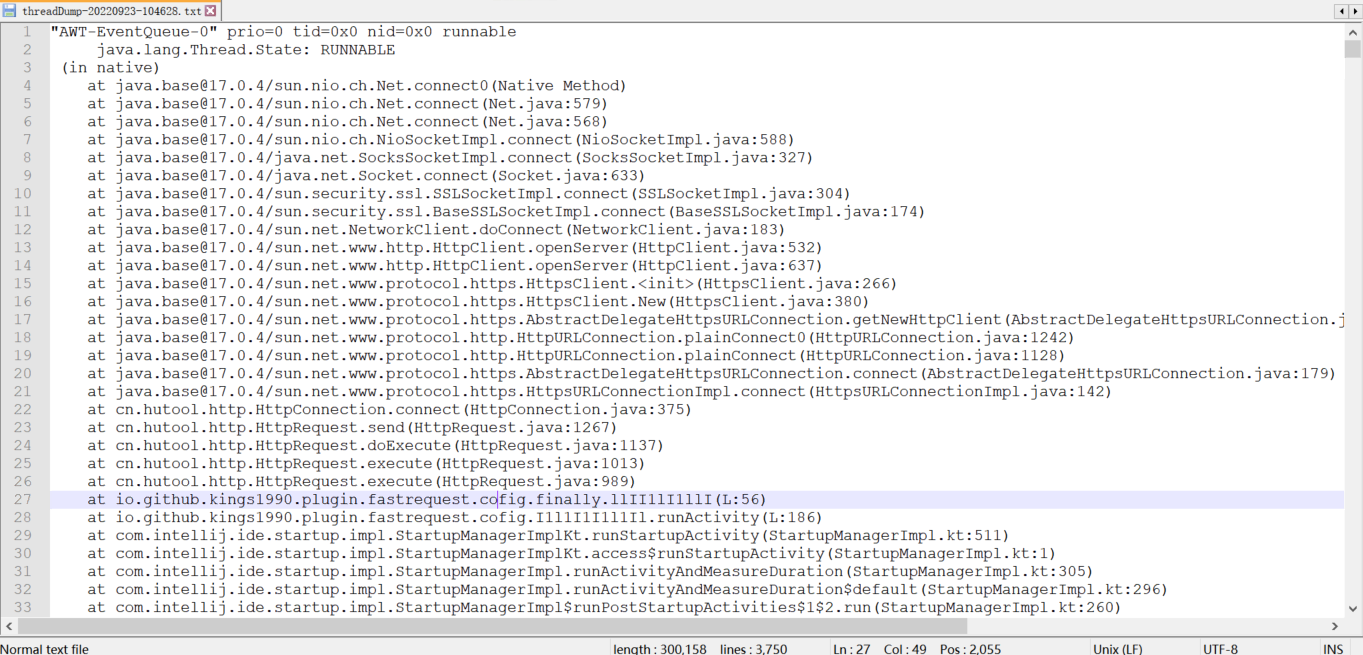The width and height of the screenshot is (1363, 655).
Task: Close the threadDump-20220923-104628.txt tab
Action: pyautogui.click(x=211, y=11)
